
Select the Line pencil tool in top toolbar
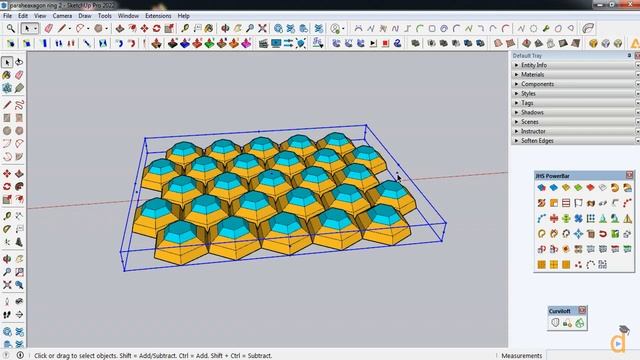click(x=62, y=29)
